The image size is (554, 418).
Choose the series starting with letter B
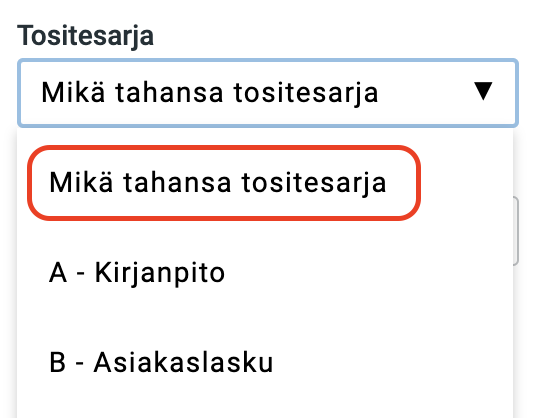[265, 363]
